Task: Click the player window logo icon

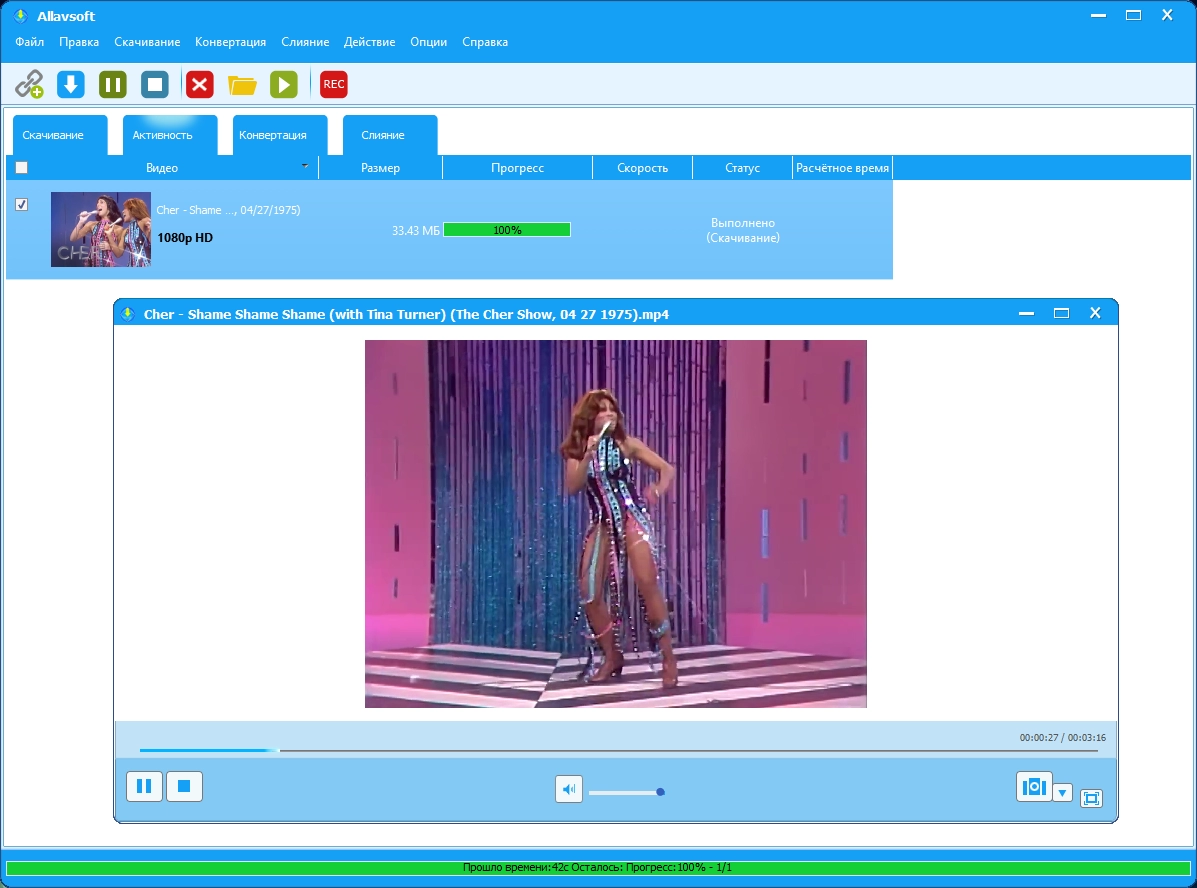Action: pyautogui.click(x=127, y=314)
